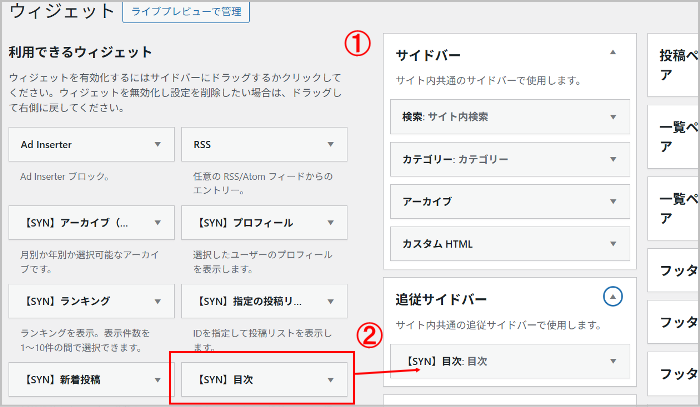Collapse the サイドバー widget area
The width and height of the screenshot is (700, 407).
pyautogui.click(x=613, y=52)
